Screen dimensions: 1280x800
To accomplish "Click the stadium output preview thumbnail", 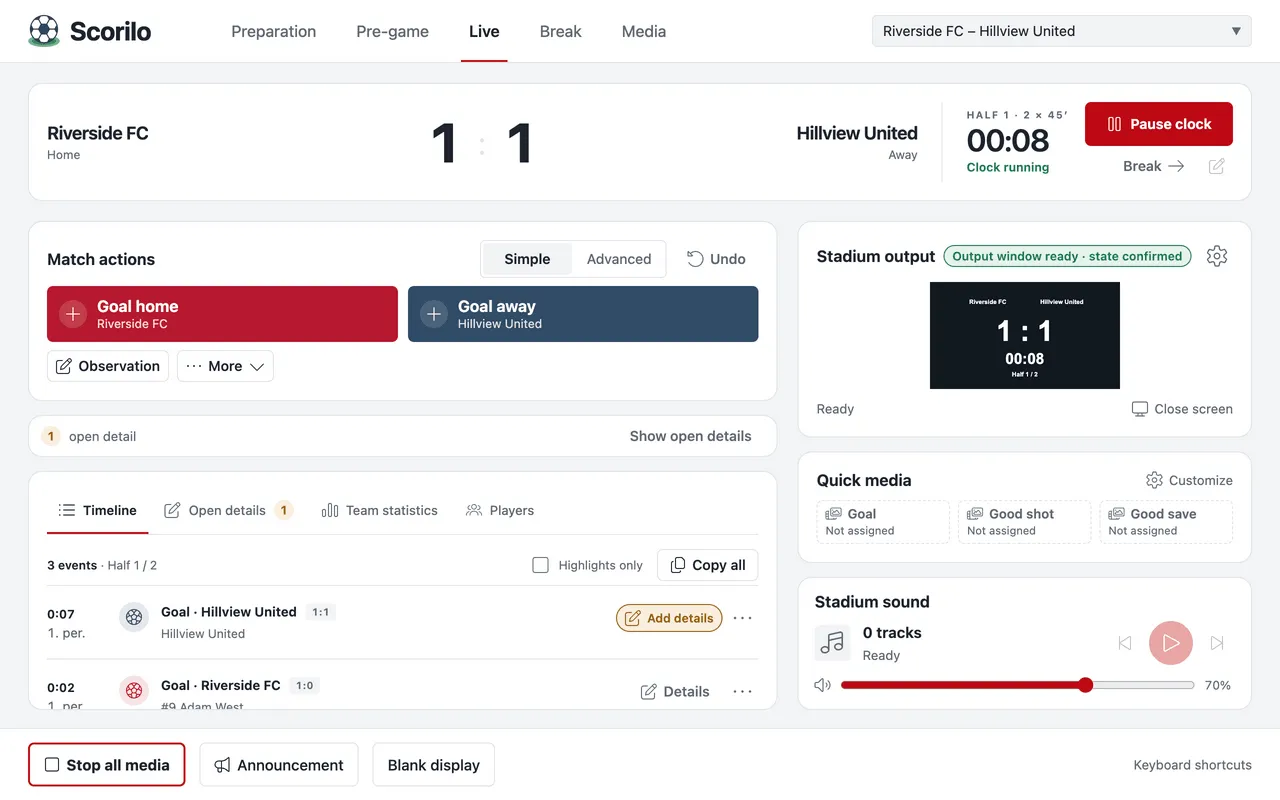I will pyautogui.click(x=1025, y=335).
